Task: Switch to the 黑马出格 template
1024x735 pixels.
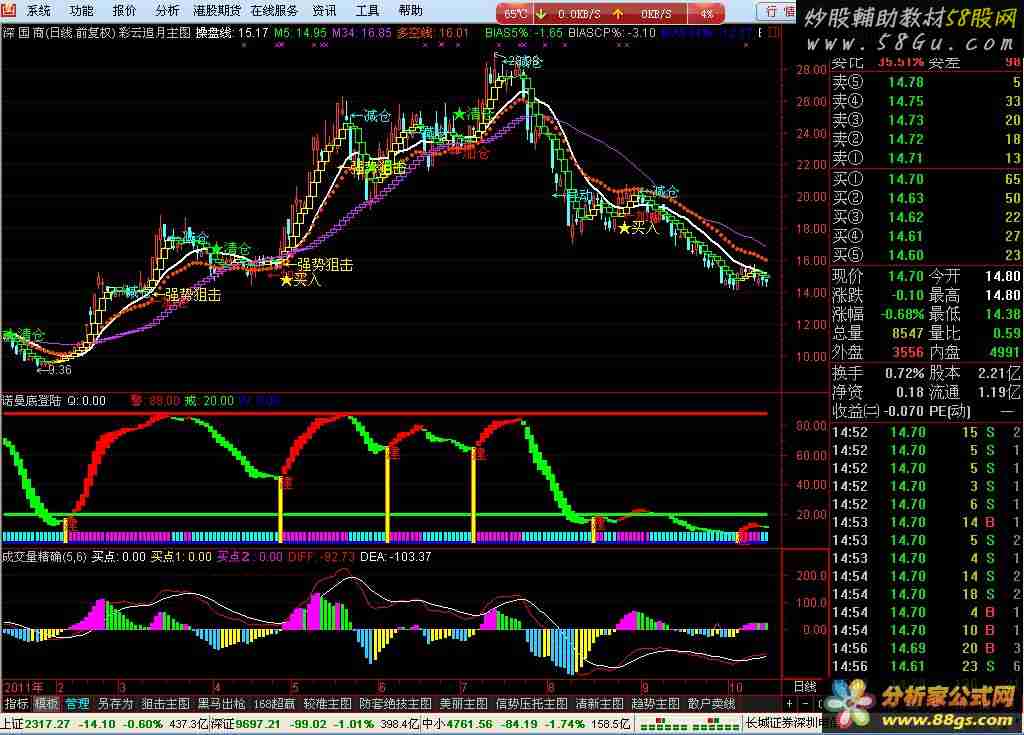Action: click(x=221, y=704)
